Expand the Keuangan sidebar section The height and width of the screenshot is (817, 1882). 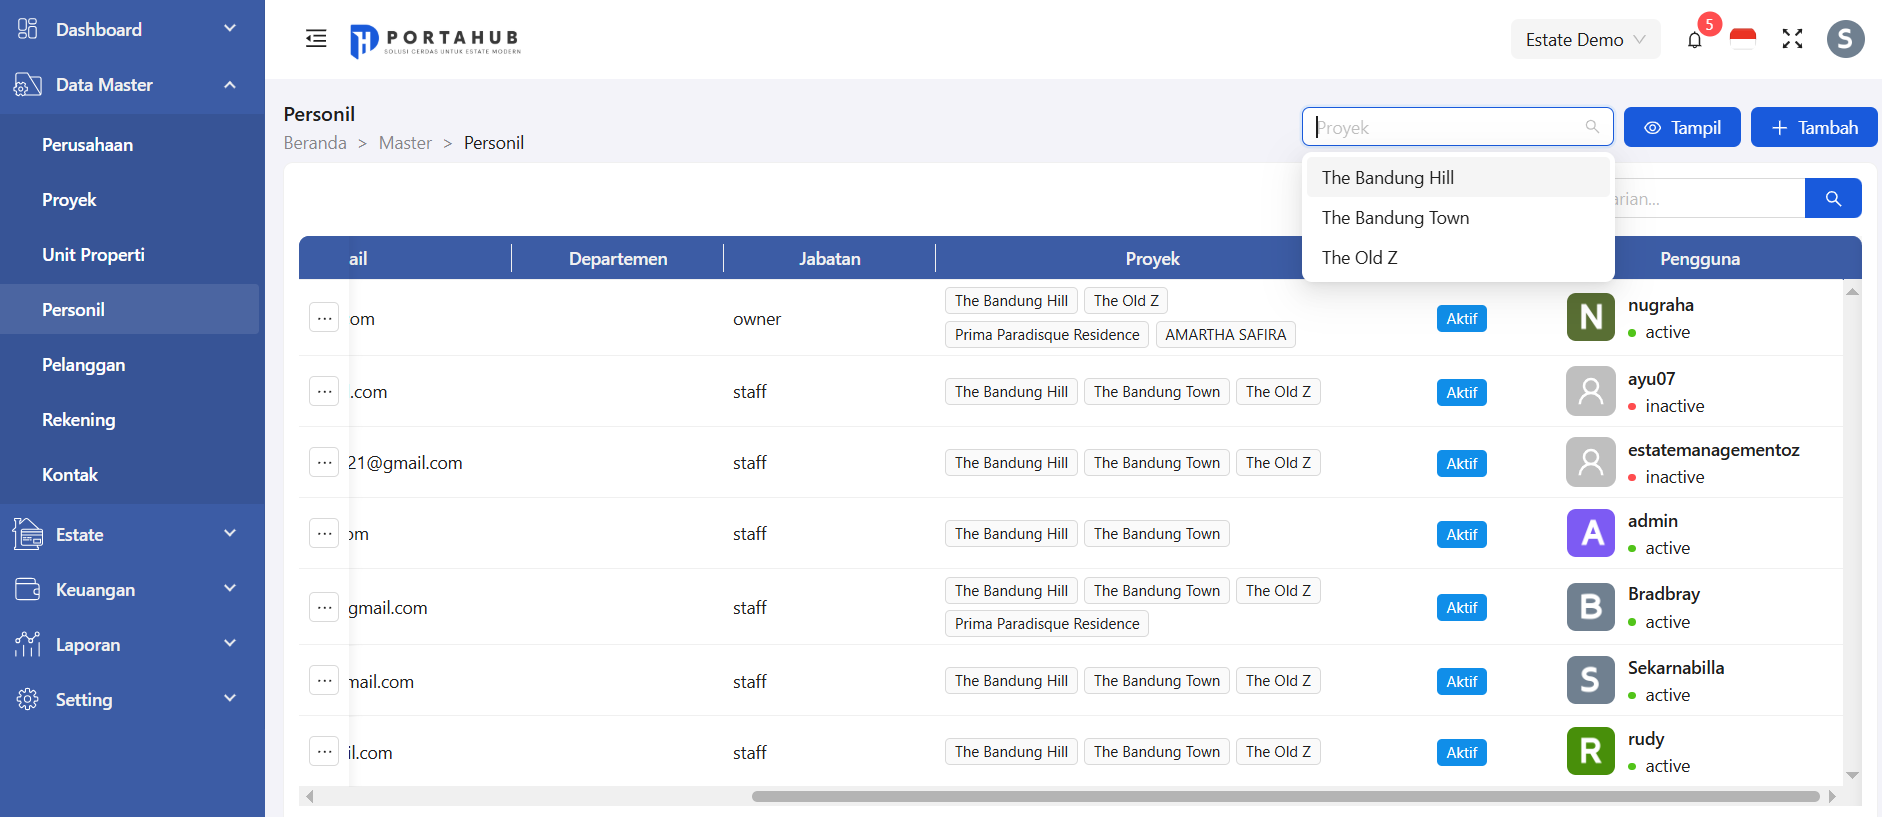130,589
